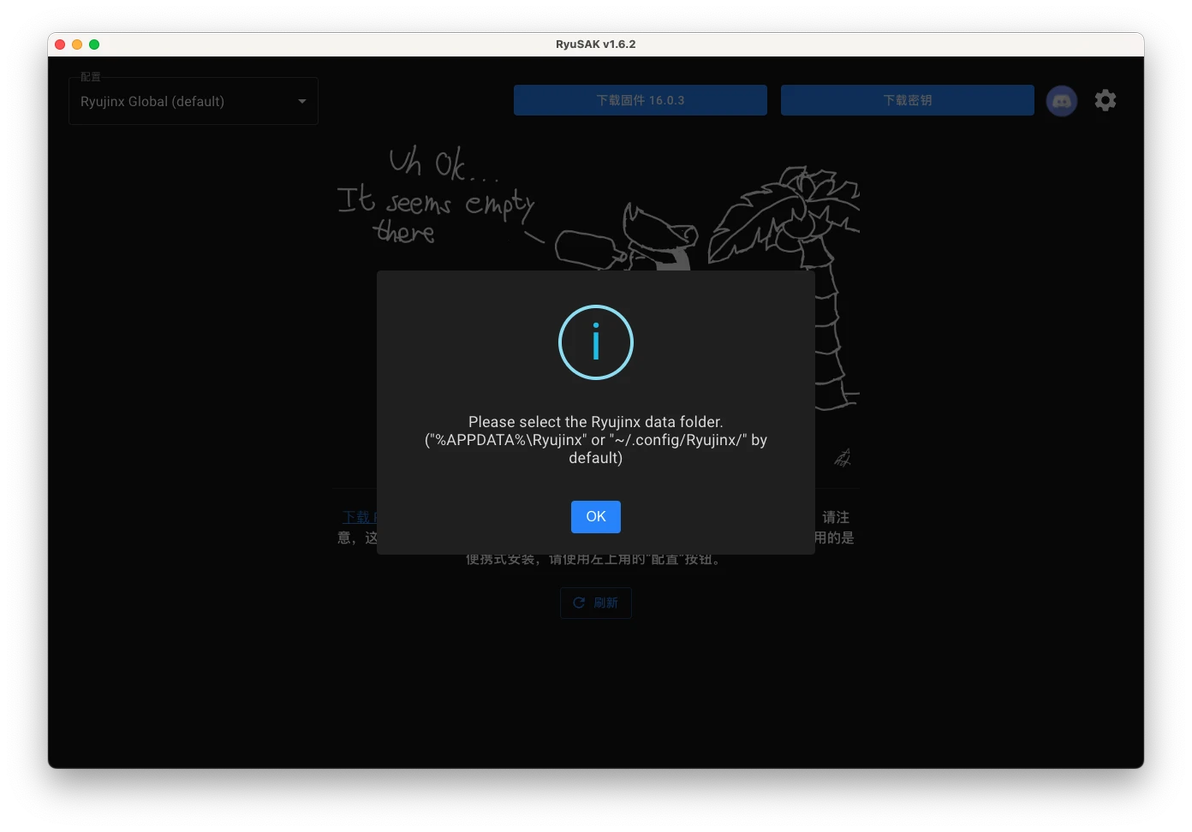
Task: Follow the 下载 hyperlink text
Action: pos(359,517)
